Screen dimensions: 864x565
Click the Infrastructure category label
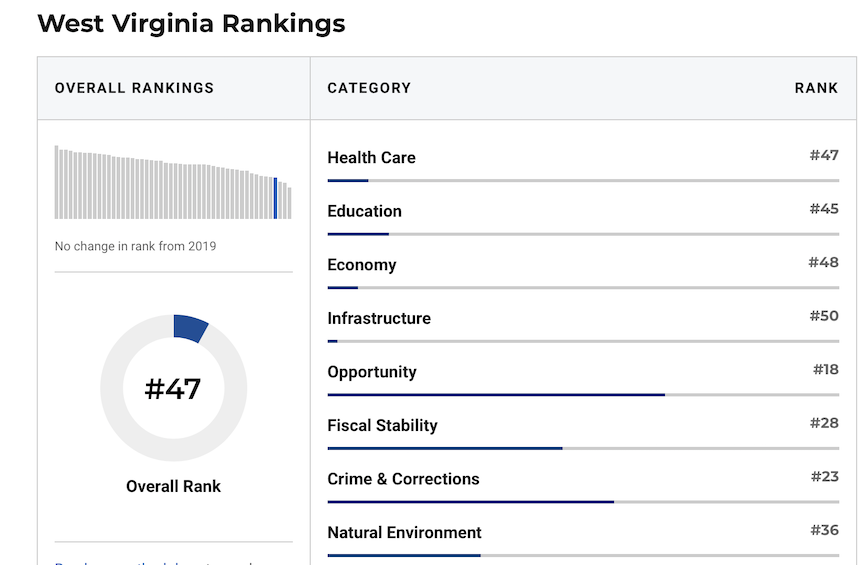coord(378,318)
